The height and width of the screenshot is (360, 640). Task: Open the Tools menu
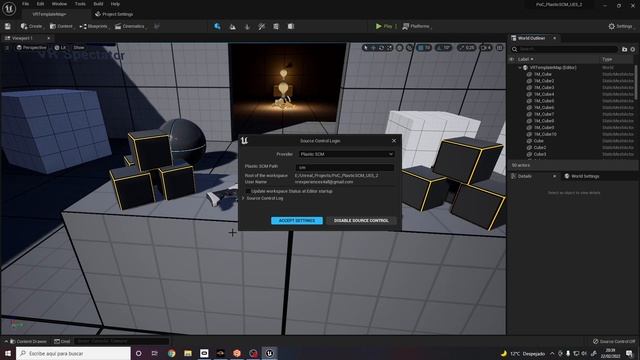(x=80, y=4)
